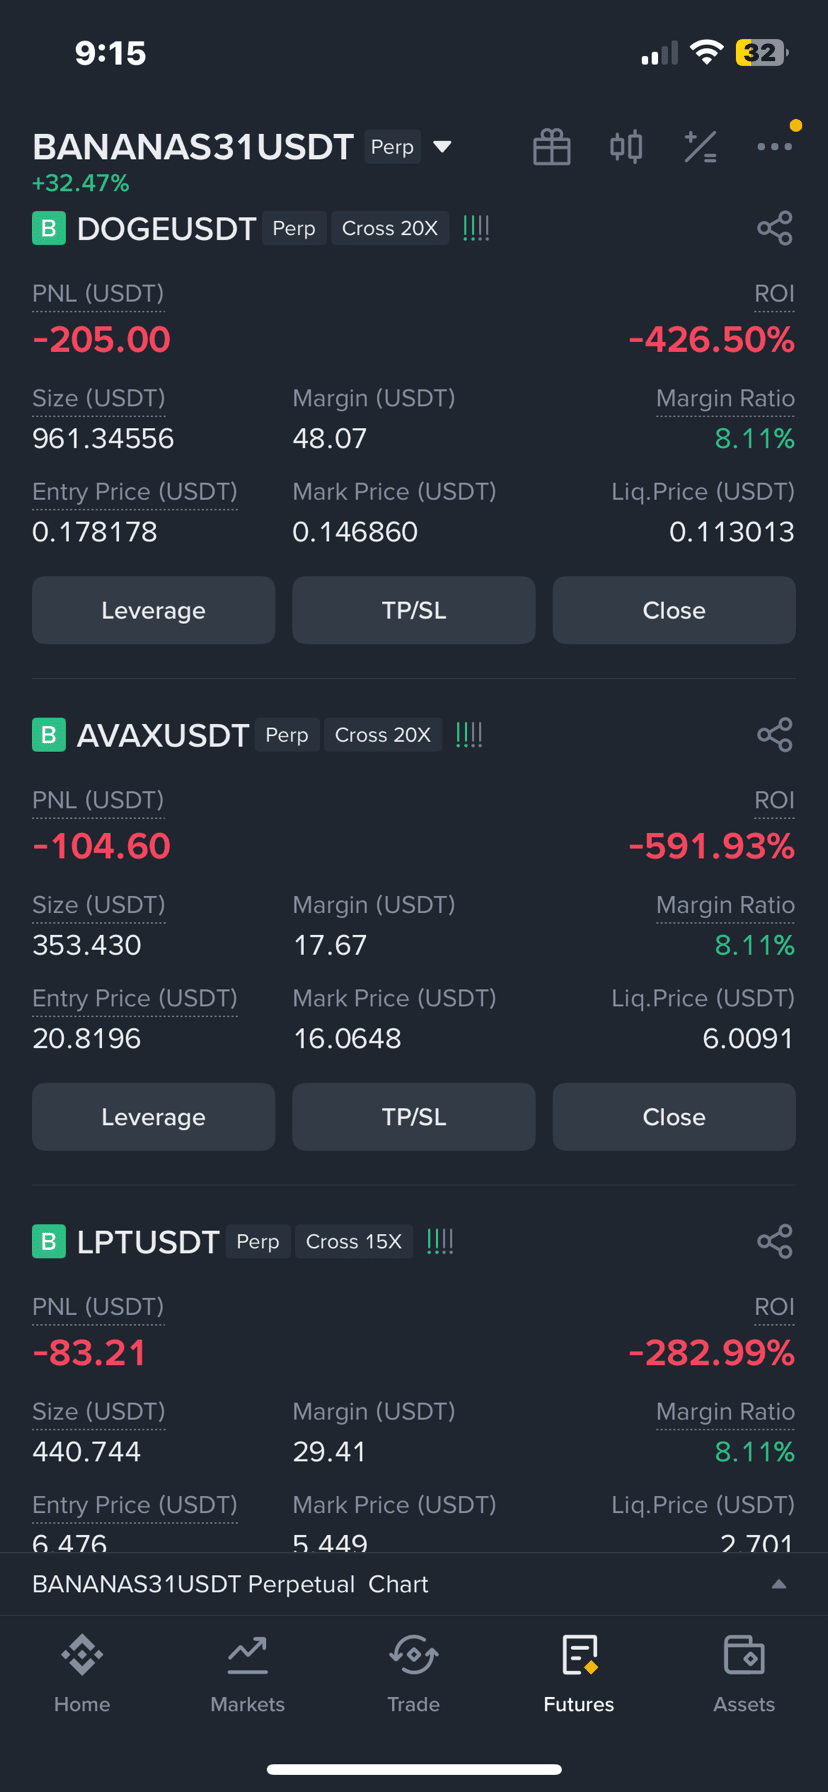The image size is (828, 1792).
Task: Expand the BANANAS31USDT symbol dropdown arrow
Action: 442,147
